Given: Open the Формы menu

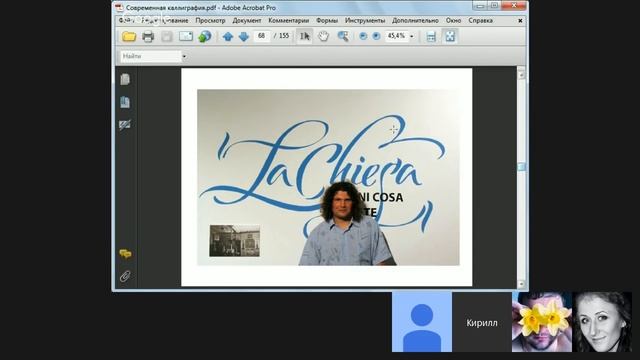Looking at the screenshot, I should (327, 20).
